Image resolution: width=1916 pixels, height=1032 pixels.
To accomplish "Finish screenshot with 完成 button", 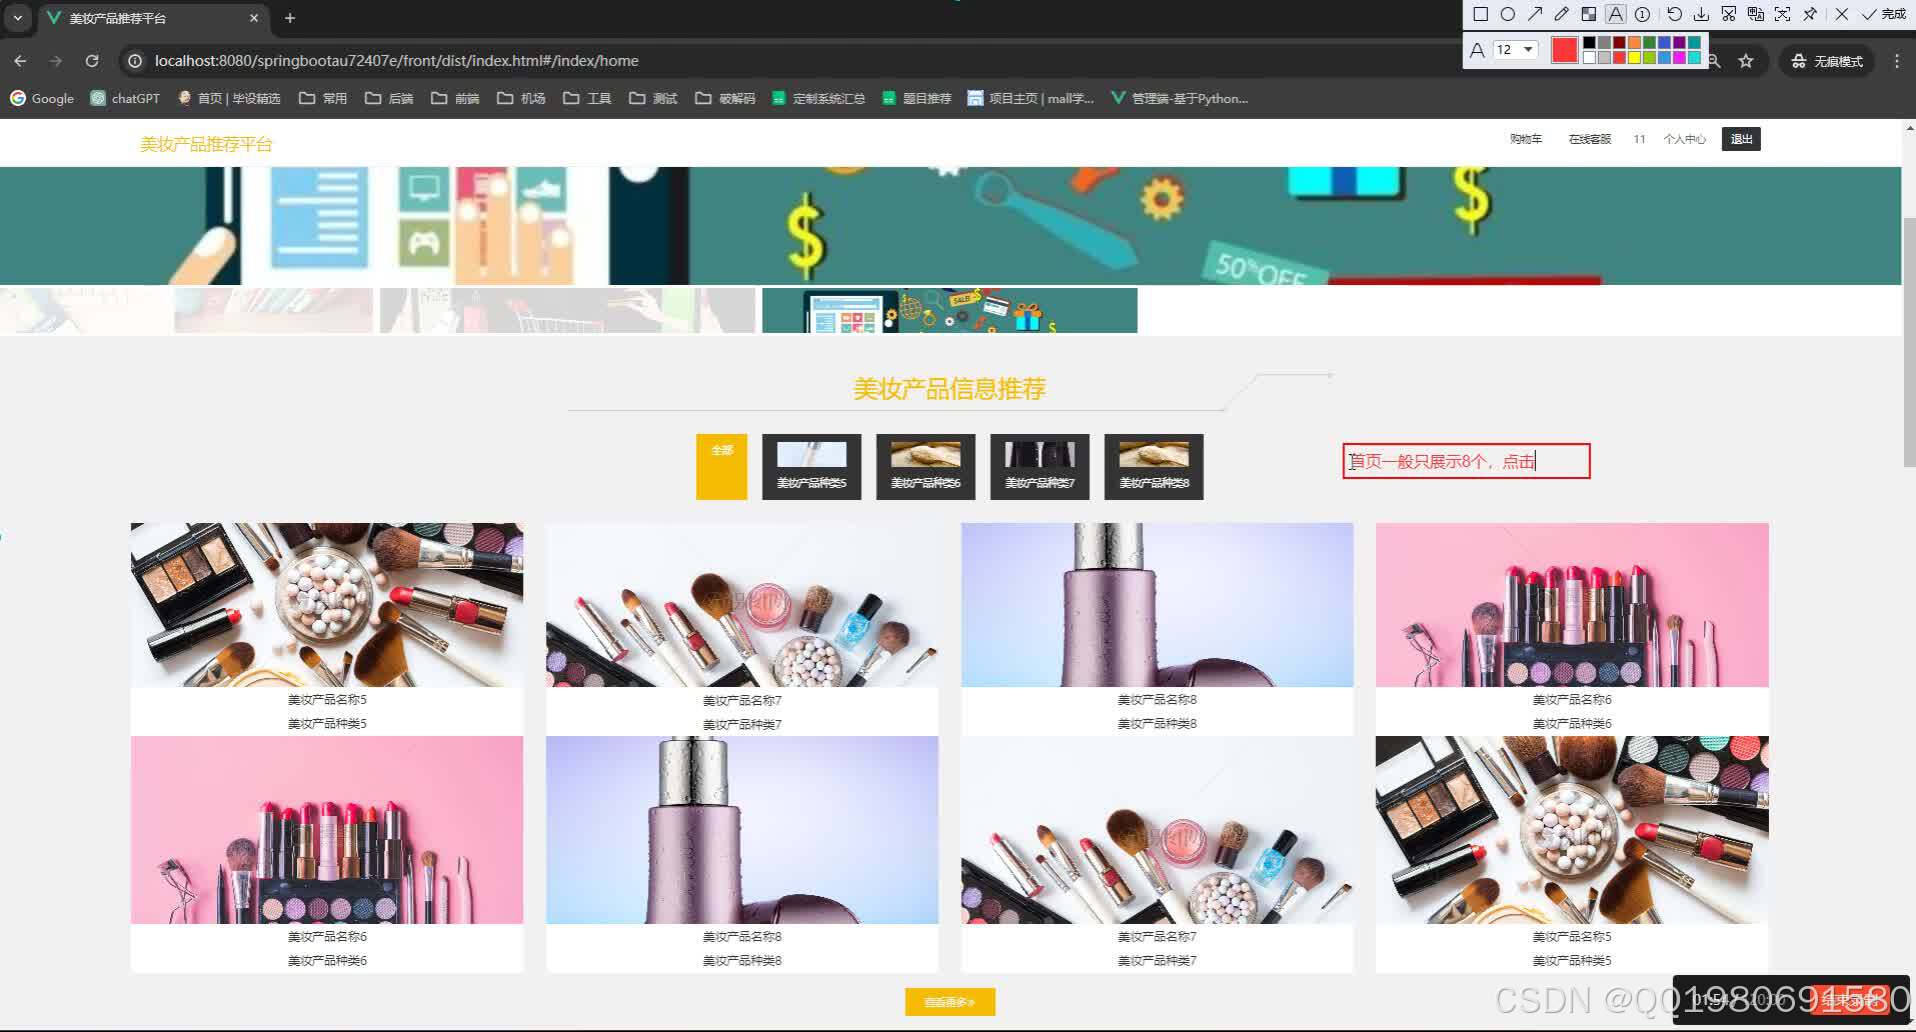I will tap(1885, 14).
